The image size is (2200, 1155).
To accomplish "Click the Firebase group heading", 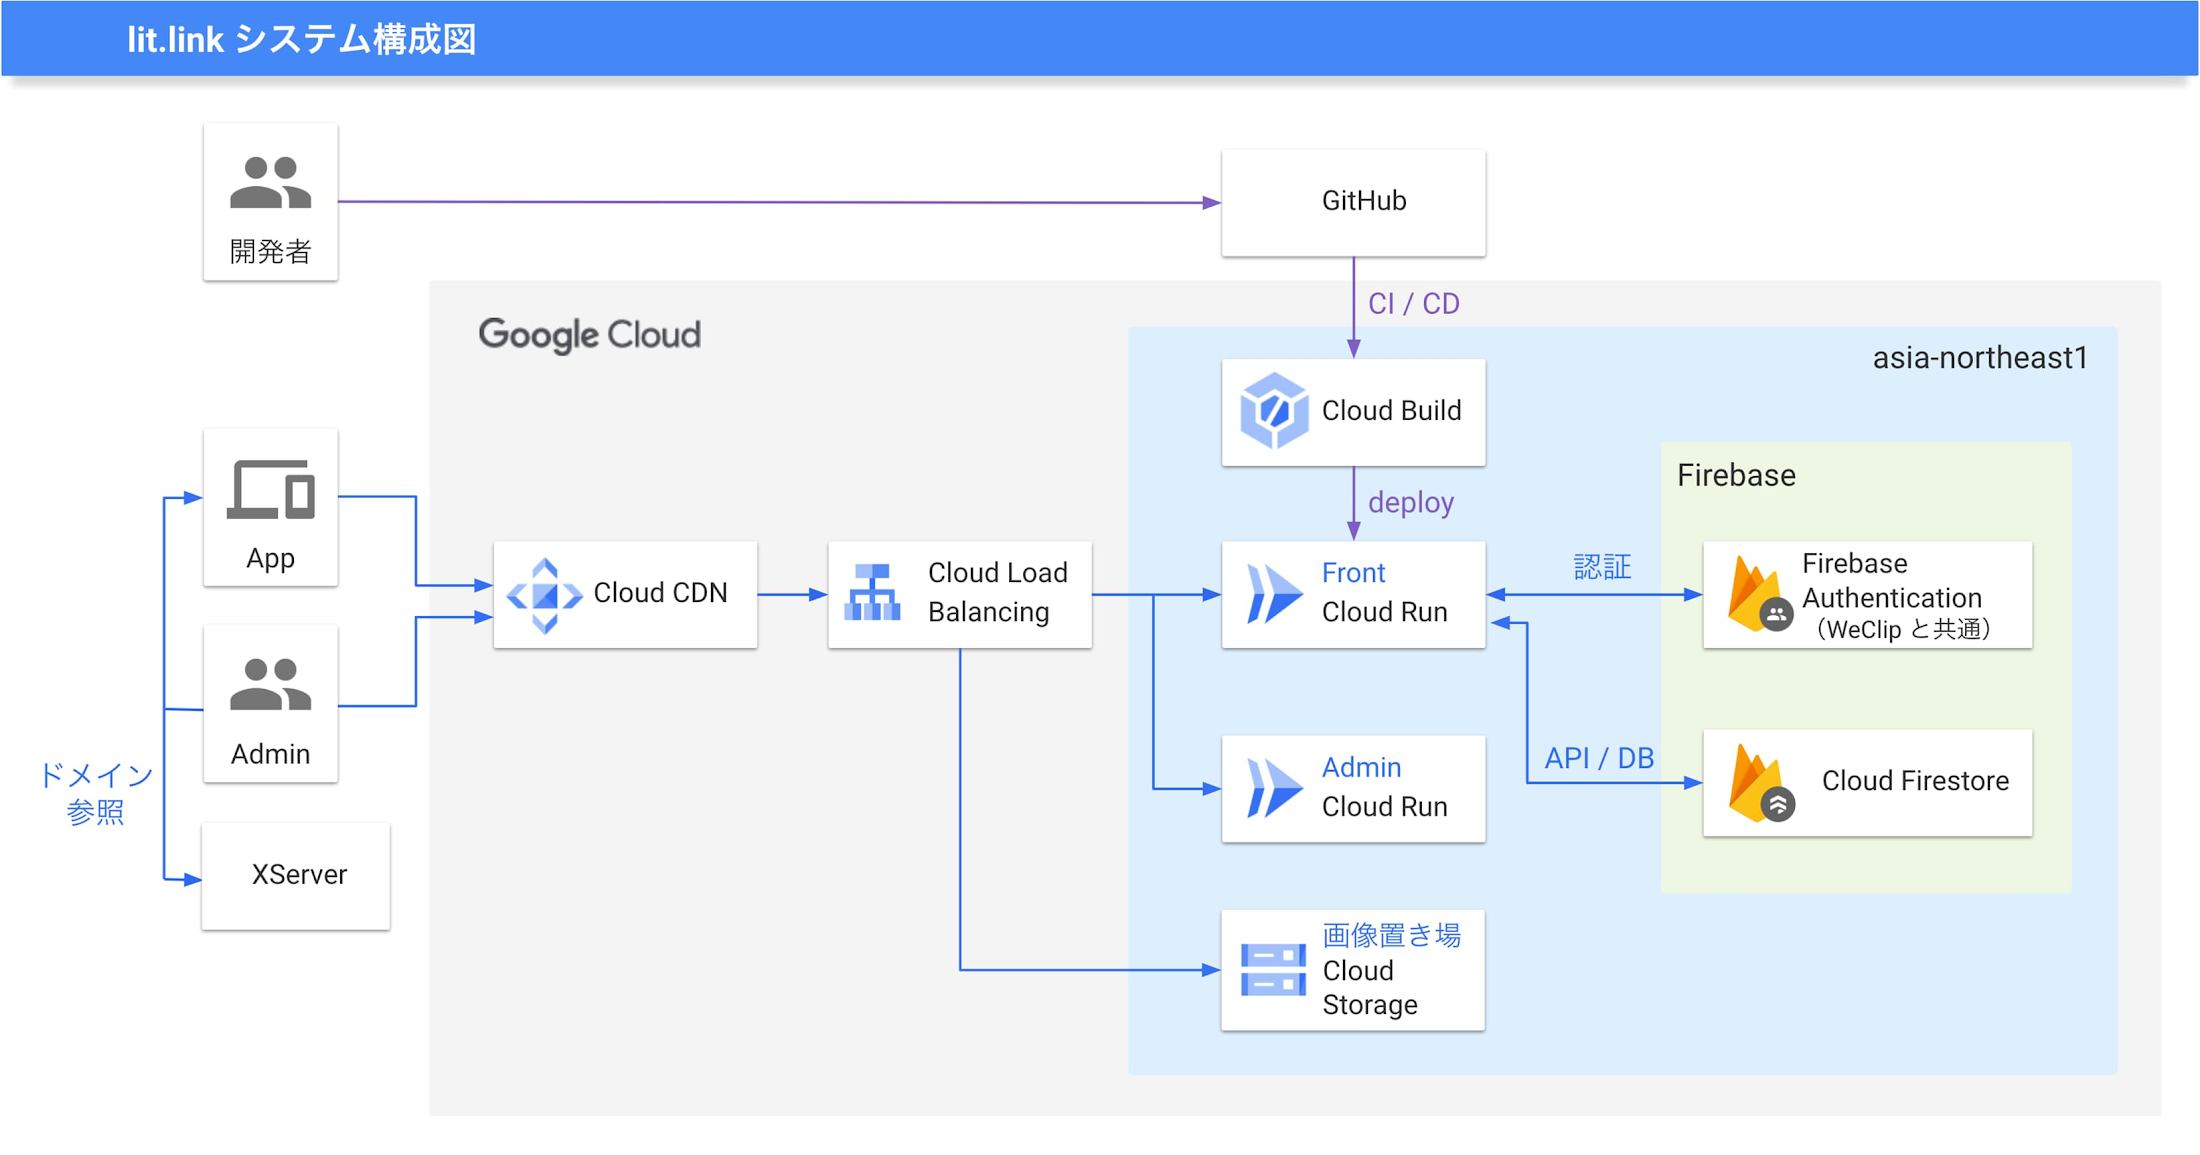I will (x=1736, y=475).
